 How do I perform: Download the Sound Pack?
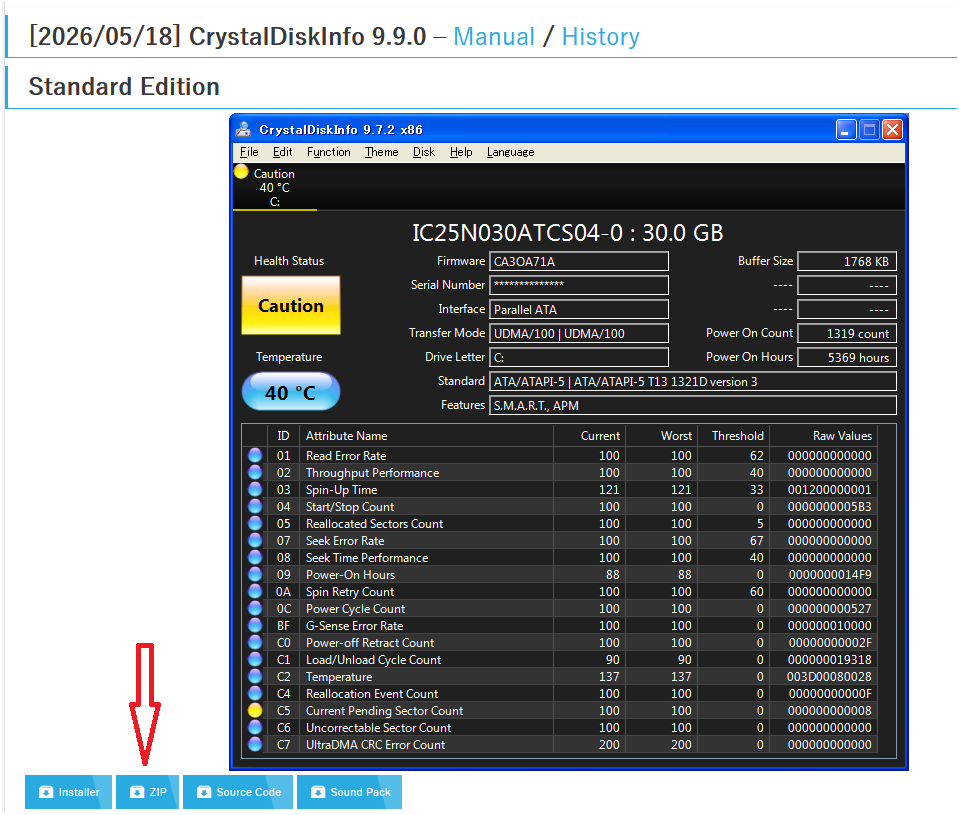(350, 792)
